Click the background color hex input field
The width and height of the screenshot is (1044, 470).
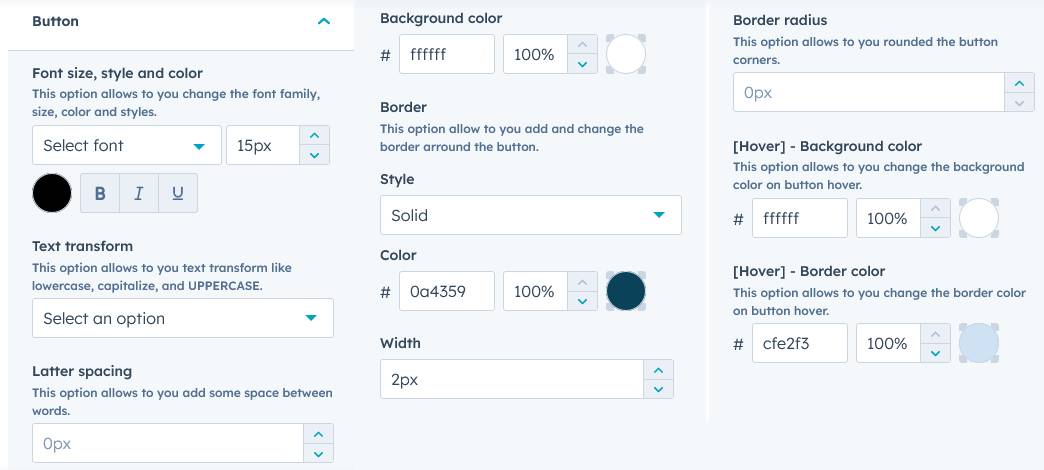point(446,54)
